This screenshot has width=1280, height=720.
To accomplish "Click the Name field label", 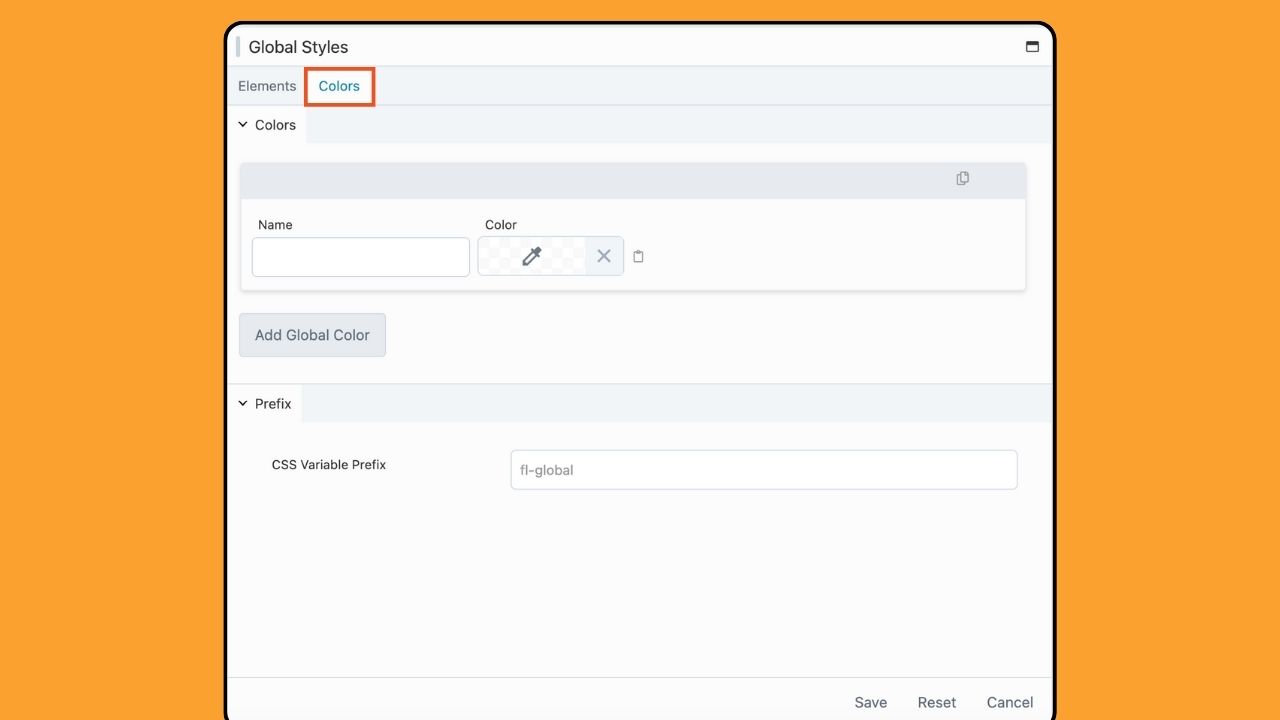I will pyautogui.click(x=275, y=225).
